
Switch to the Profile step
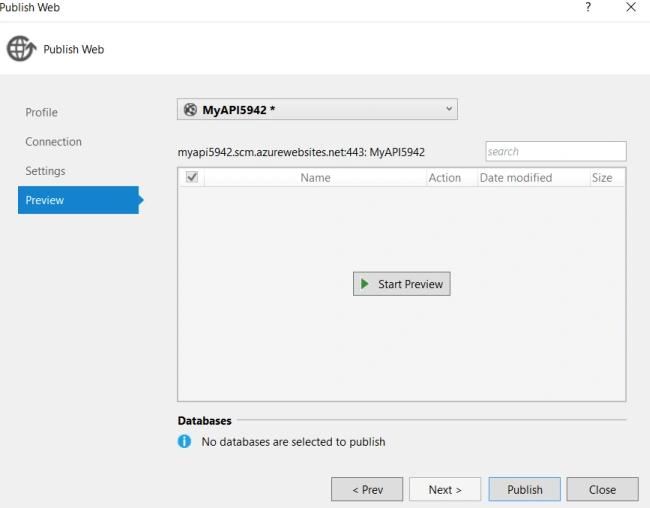(x=41, y=112)
